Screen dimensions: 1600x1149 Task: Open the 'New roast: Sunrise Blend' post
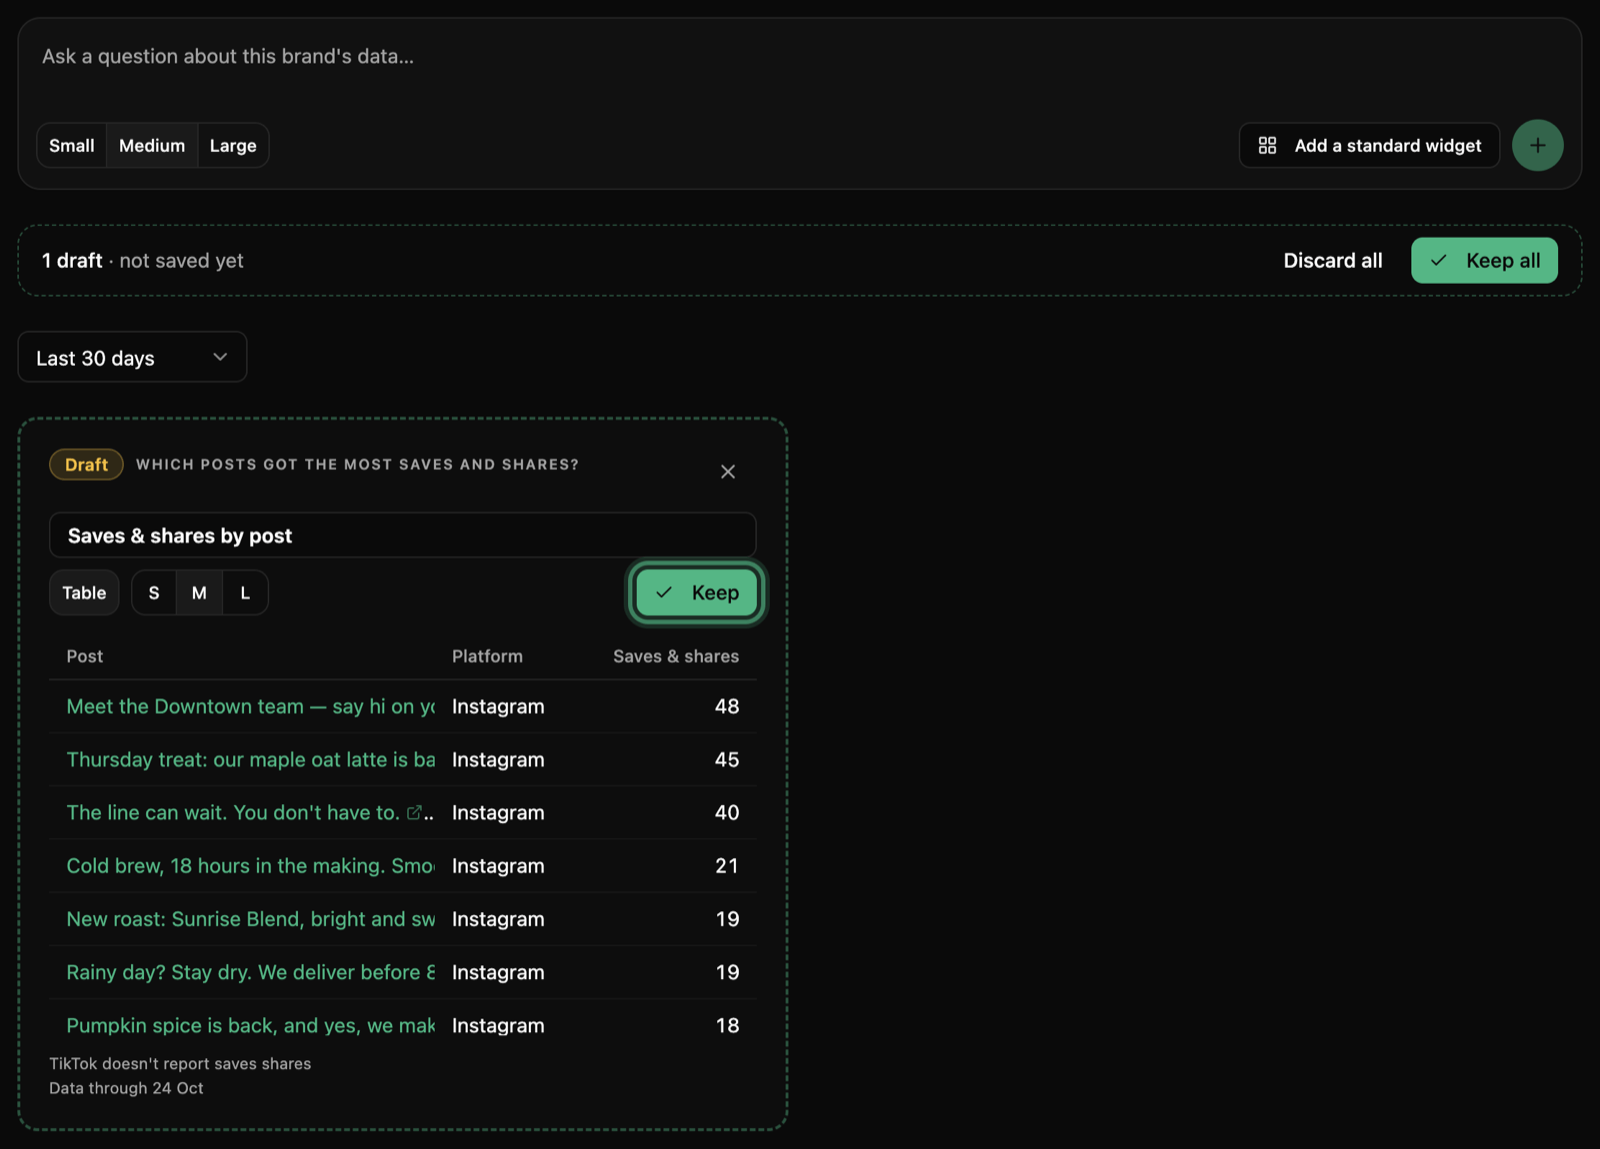pos(250,918)
